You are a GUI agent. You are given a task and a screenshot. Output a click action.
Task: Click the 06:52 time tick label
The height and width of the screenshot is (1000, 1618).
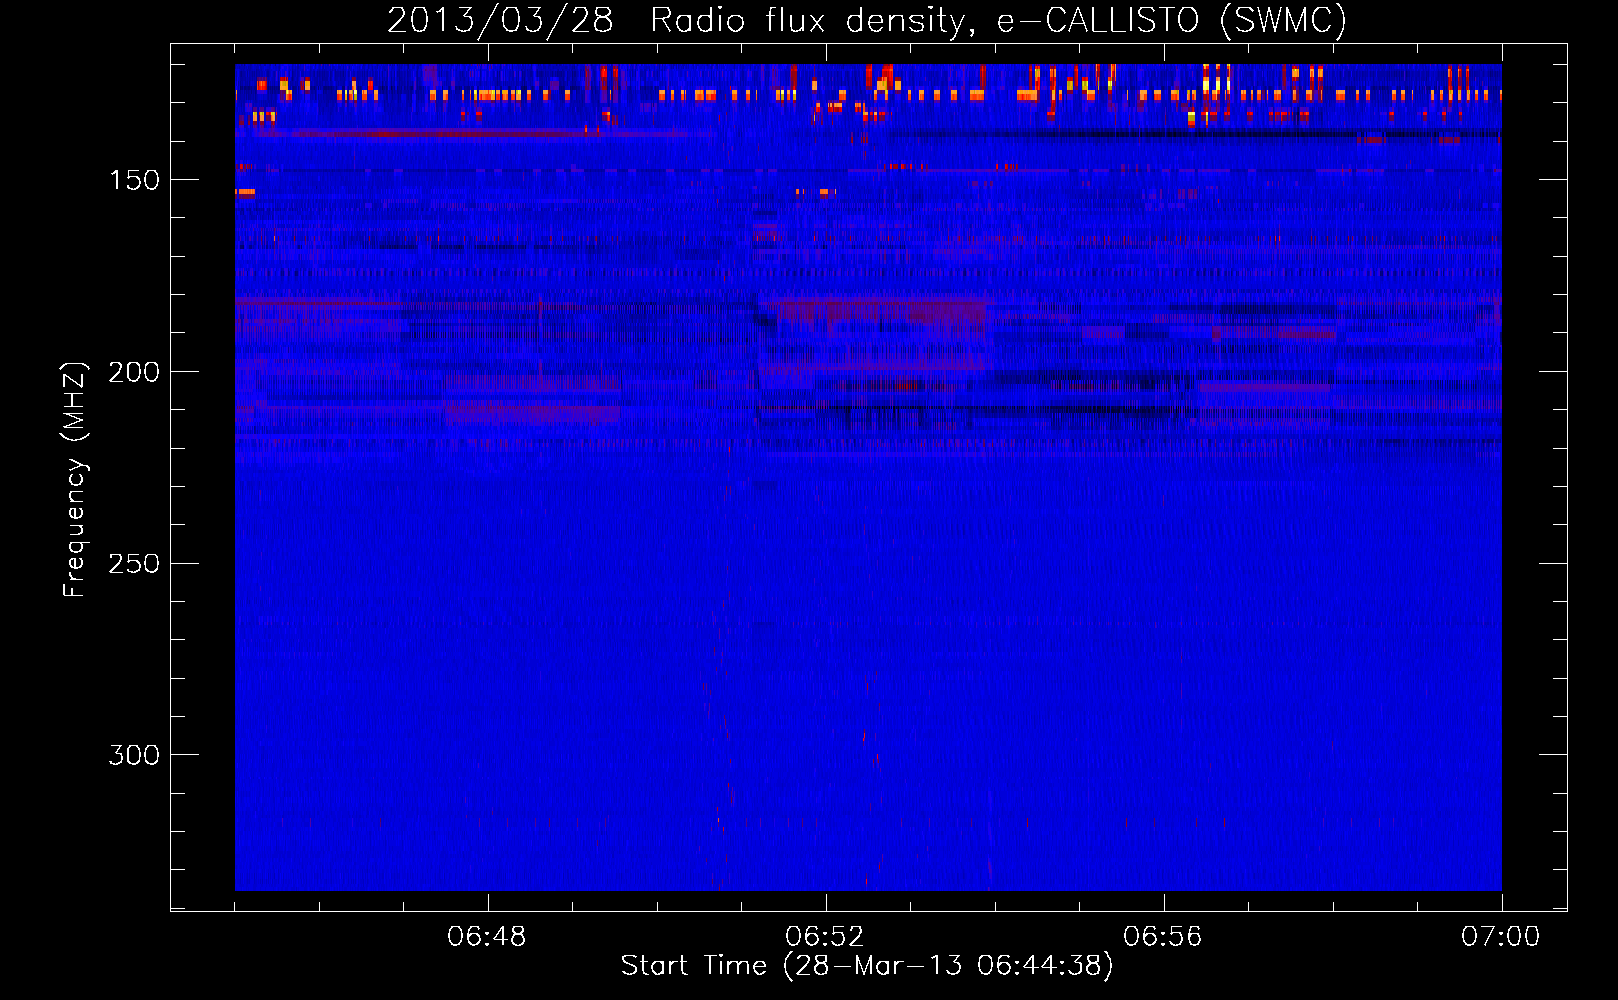[825, 937]
